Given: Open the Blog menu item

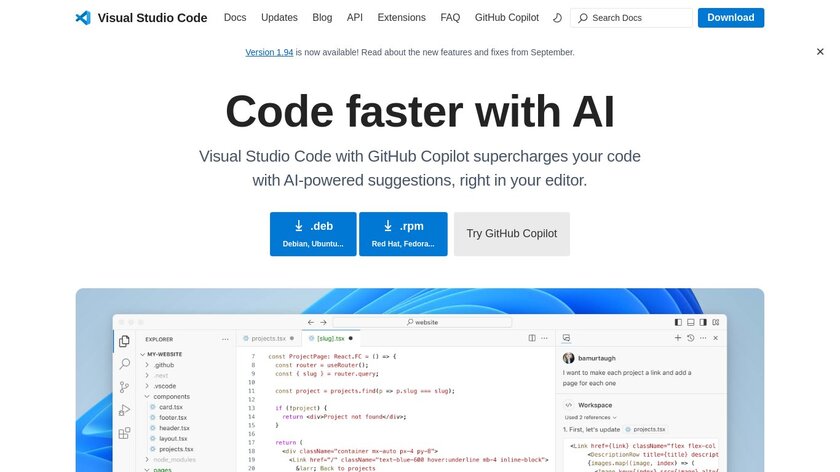Looking at the screenshot, I should point(322,18).
